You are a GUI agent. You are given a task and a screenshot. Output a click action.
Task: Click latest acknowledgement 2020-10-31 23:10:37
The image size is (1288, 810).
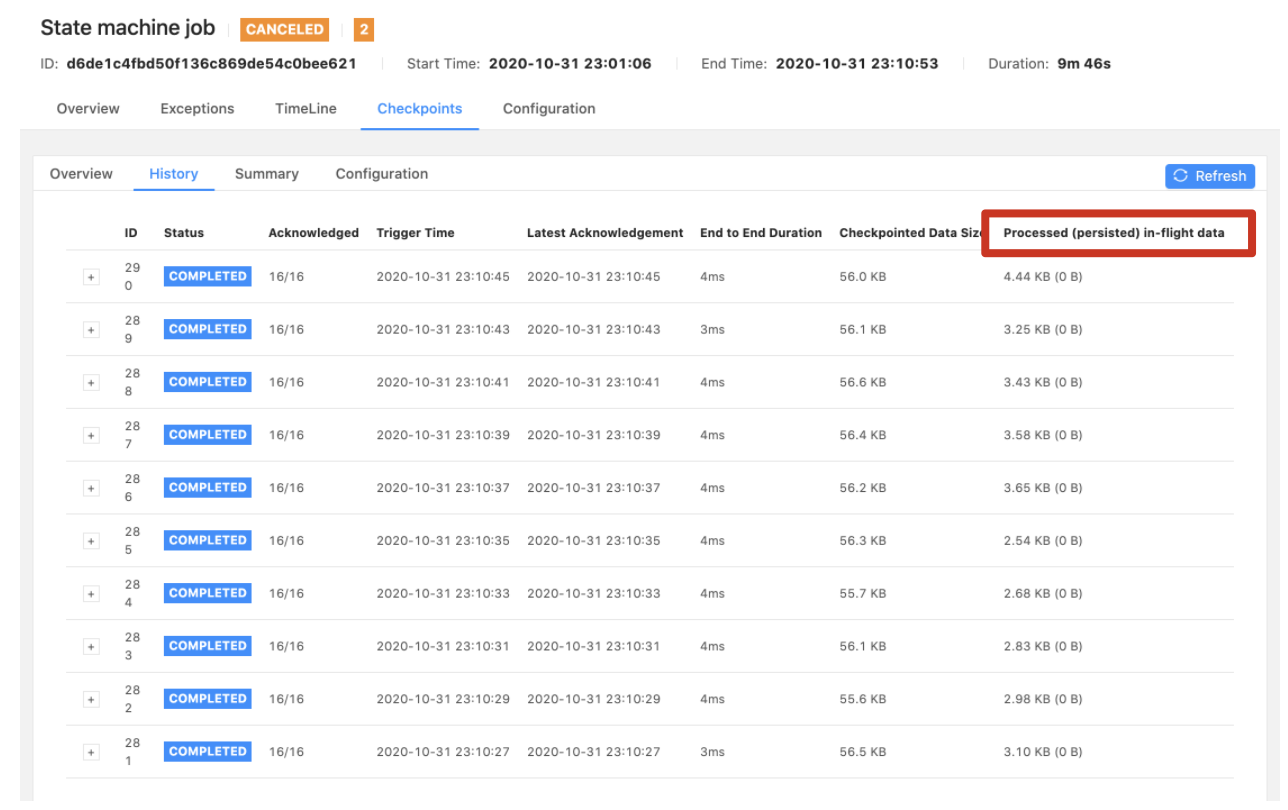[x=594, y=488]
